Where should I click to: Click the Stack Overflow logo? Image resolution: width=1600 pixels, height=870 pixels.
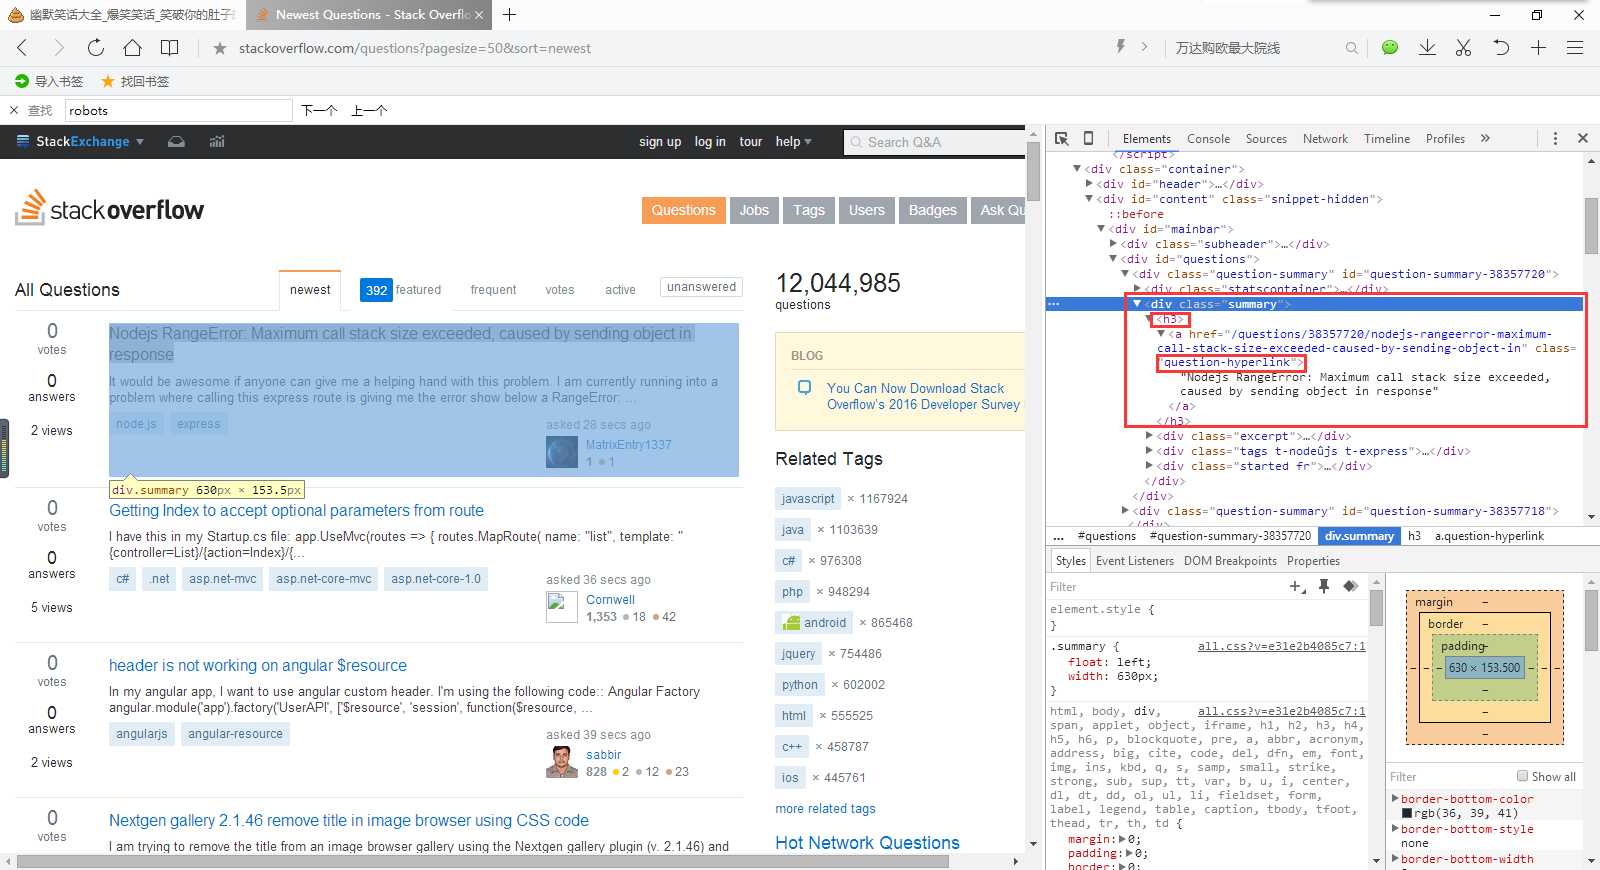pyautogui.click(x=110, y=209)
